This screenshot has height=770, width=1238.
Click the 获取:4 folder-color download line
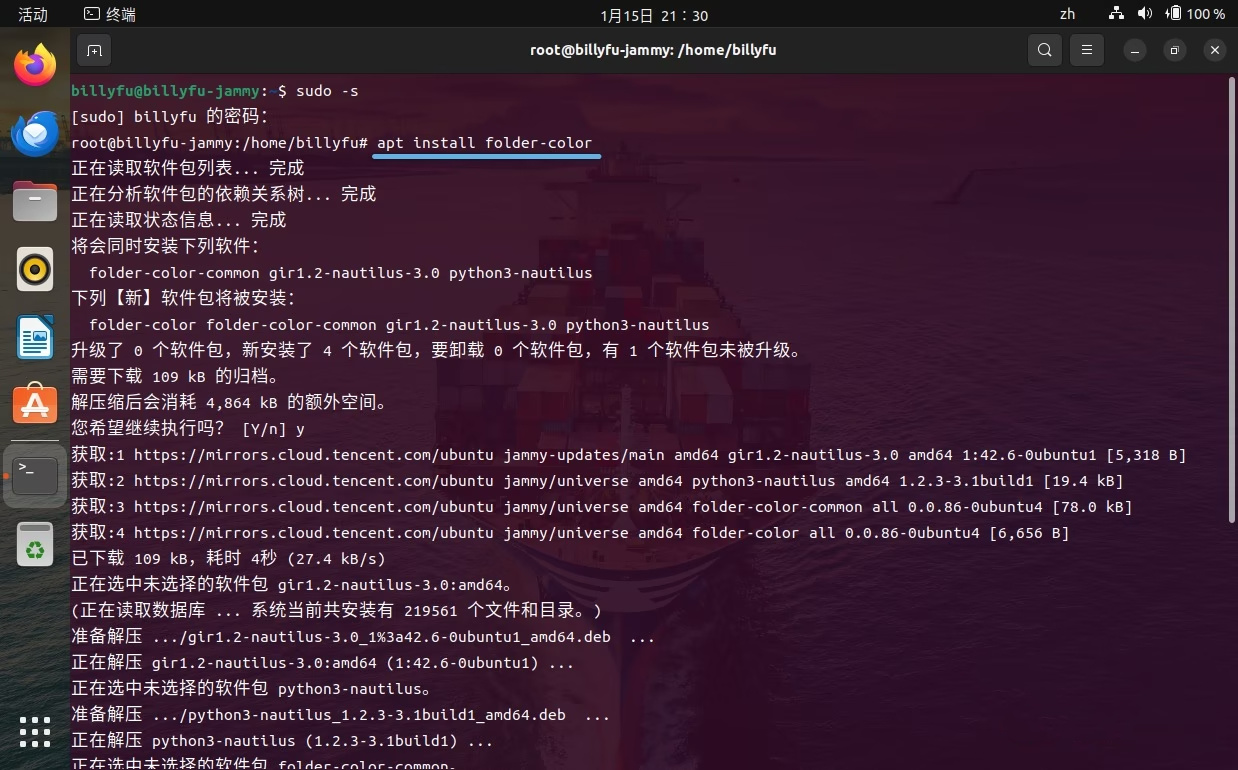coord(570,532)
